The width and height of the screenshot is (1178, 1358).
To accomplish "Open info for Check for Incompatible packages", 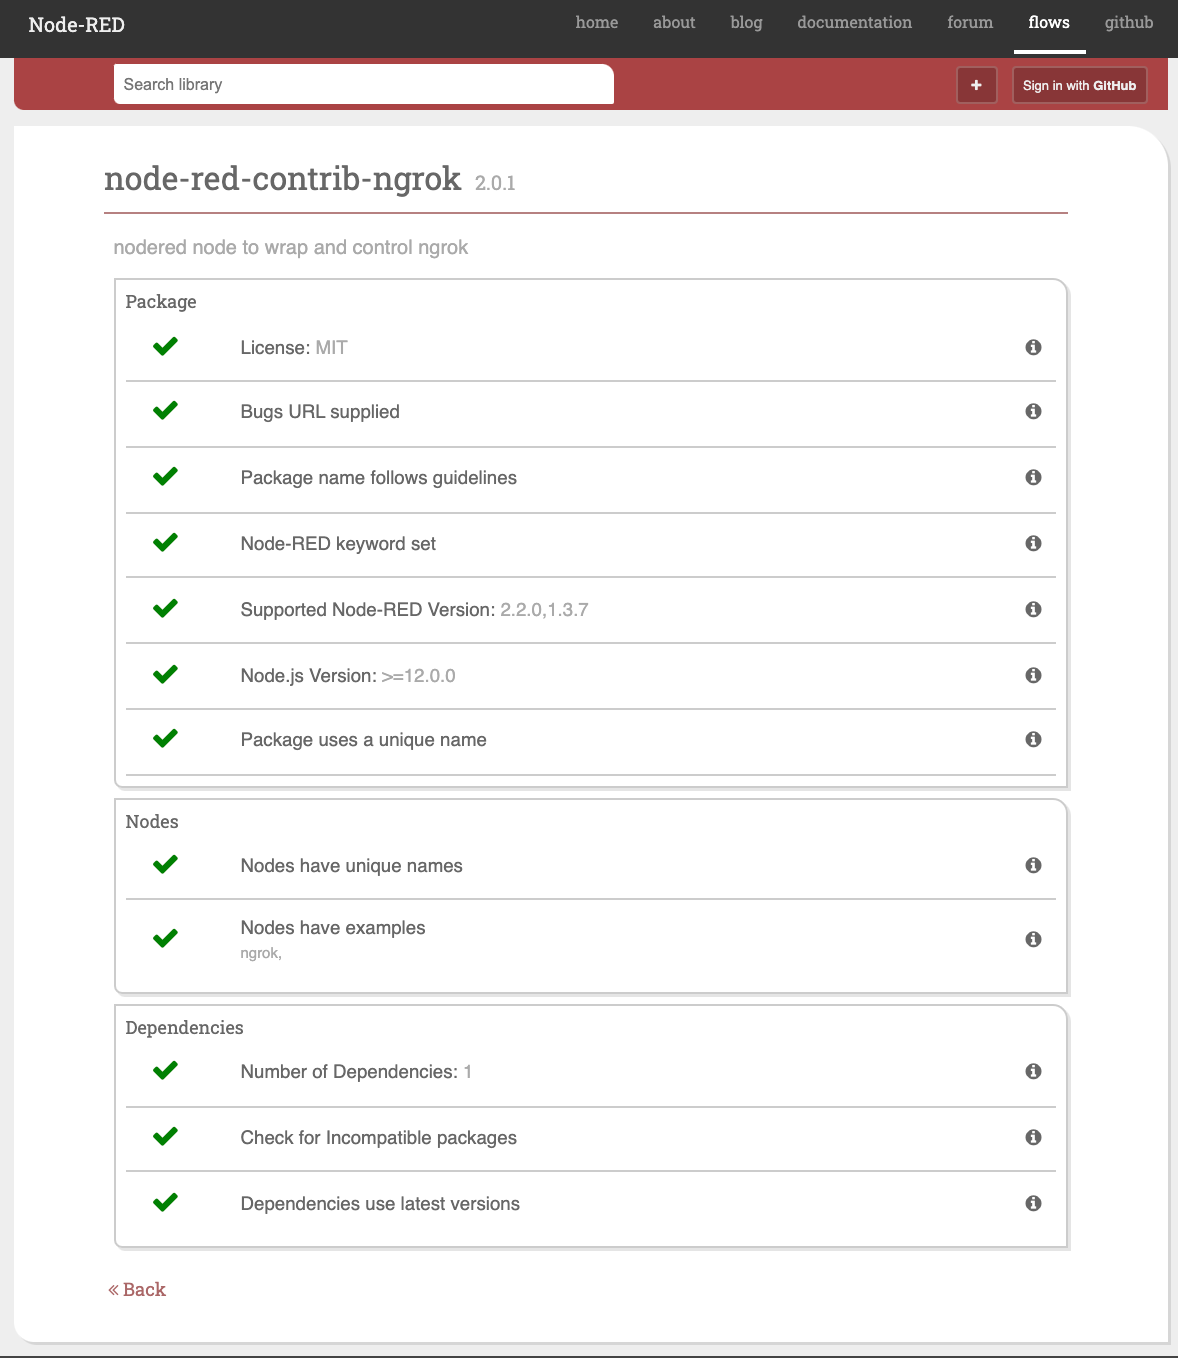I will 1033,1137.
